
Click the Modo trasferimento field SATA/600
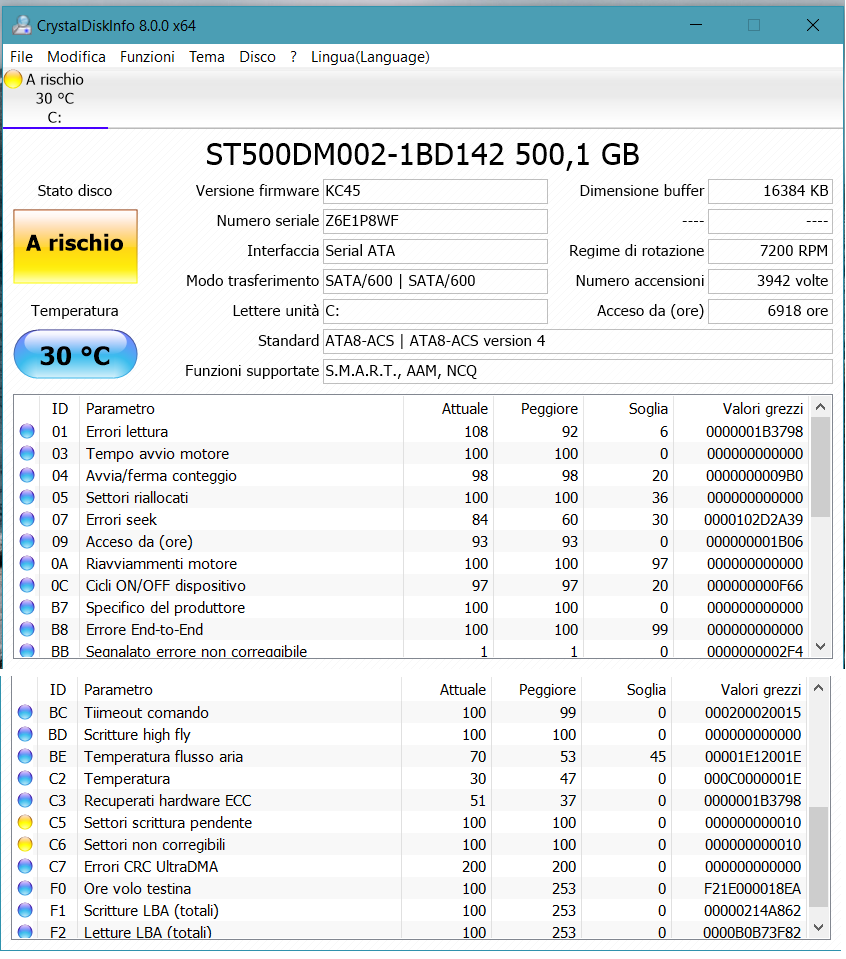(x=435, y=281)
